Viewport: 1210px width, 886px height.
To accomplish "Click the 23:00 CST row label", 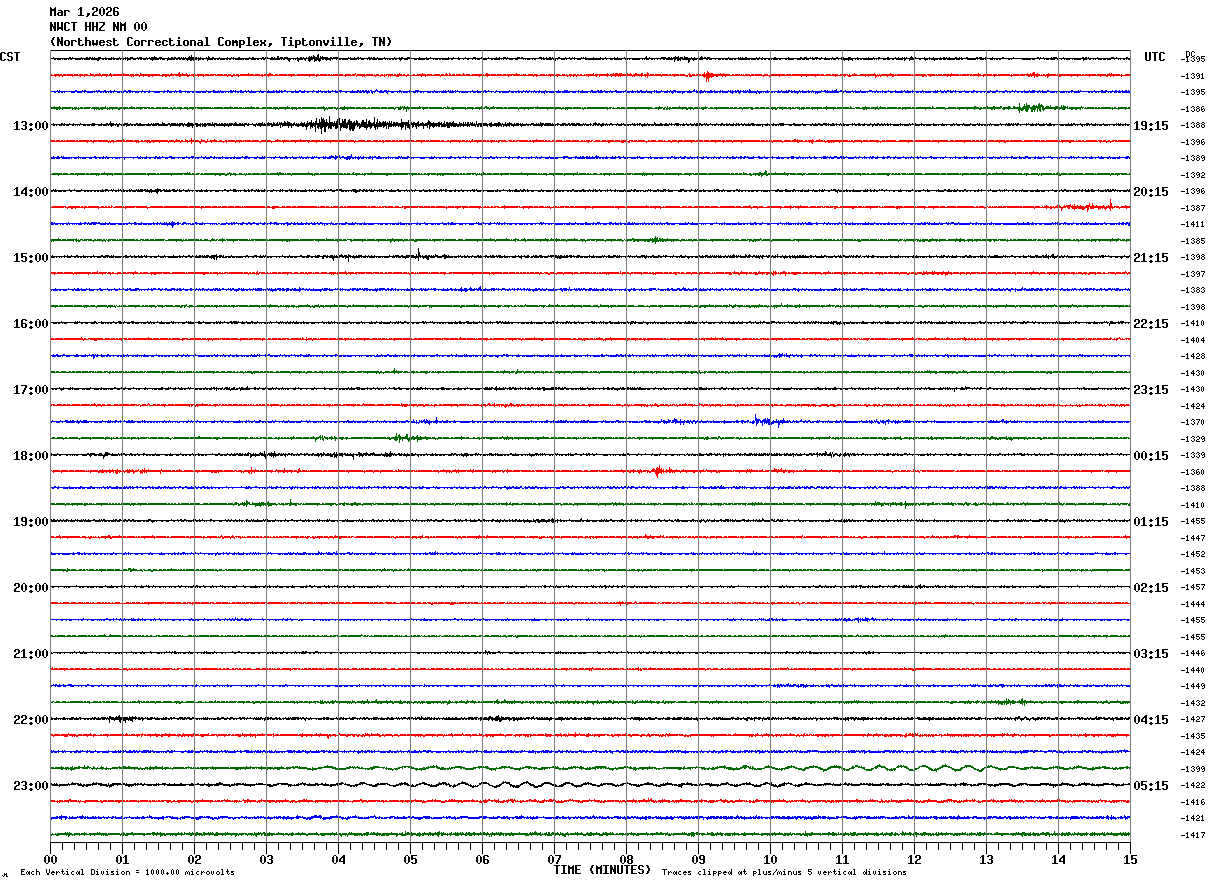I will pyautogui.click(x=31, y=786).
